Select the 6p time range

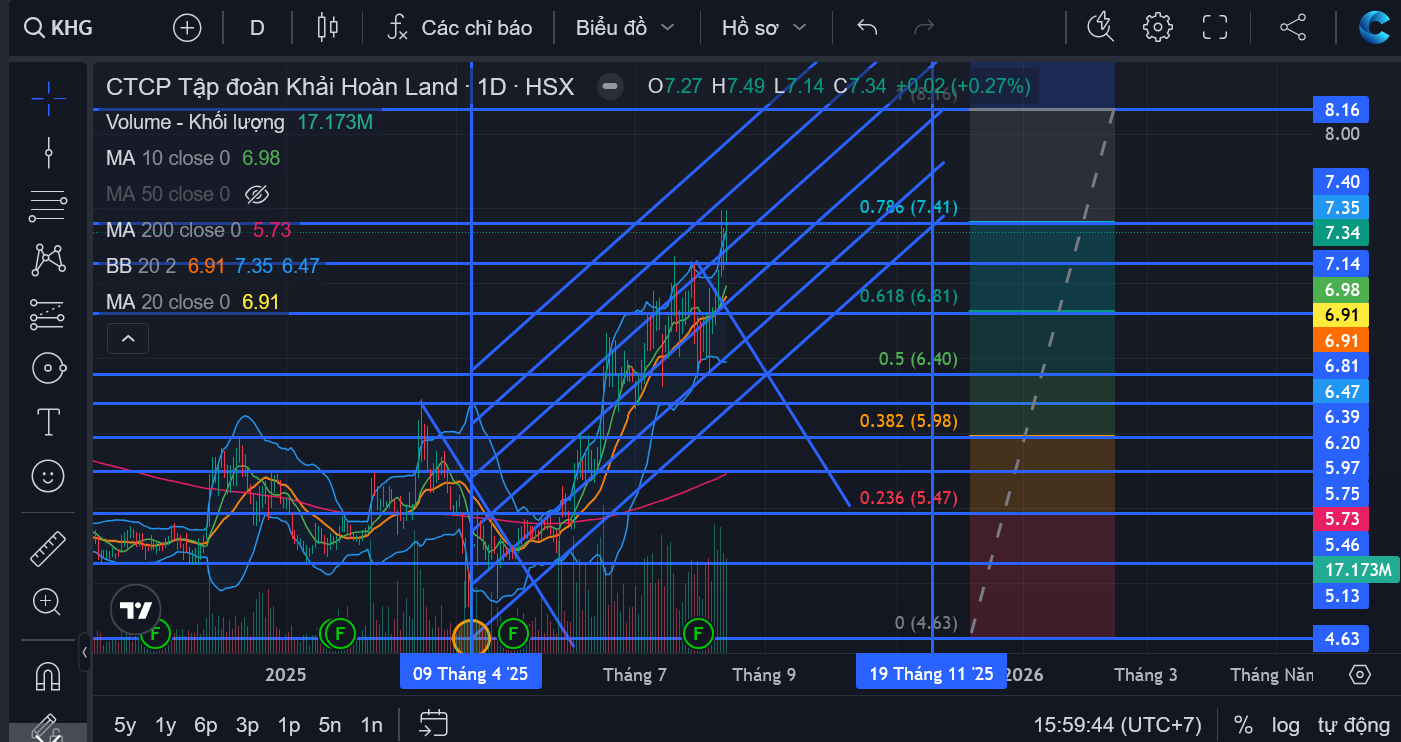206,724
